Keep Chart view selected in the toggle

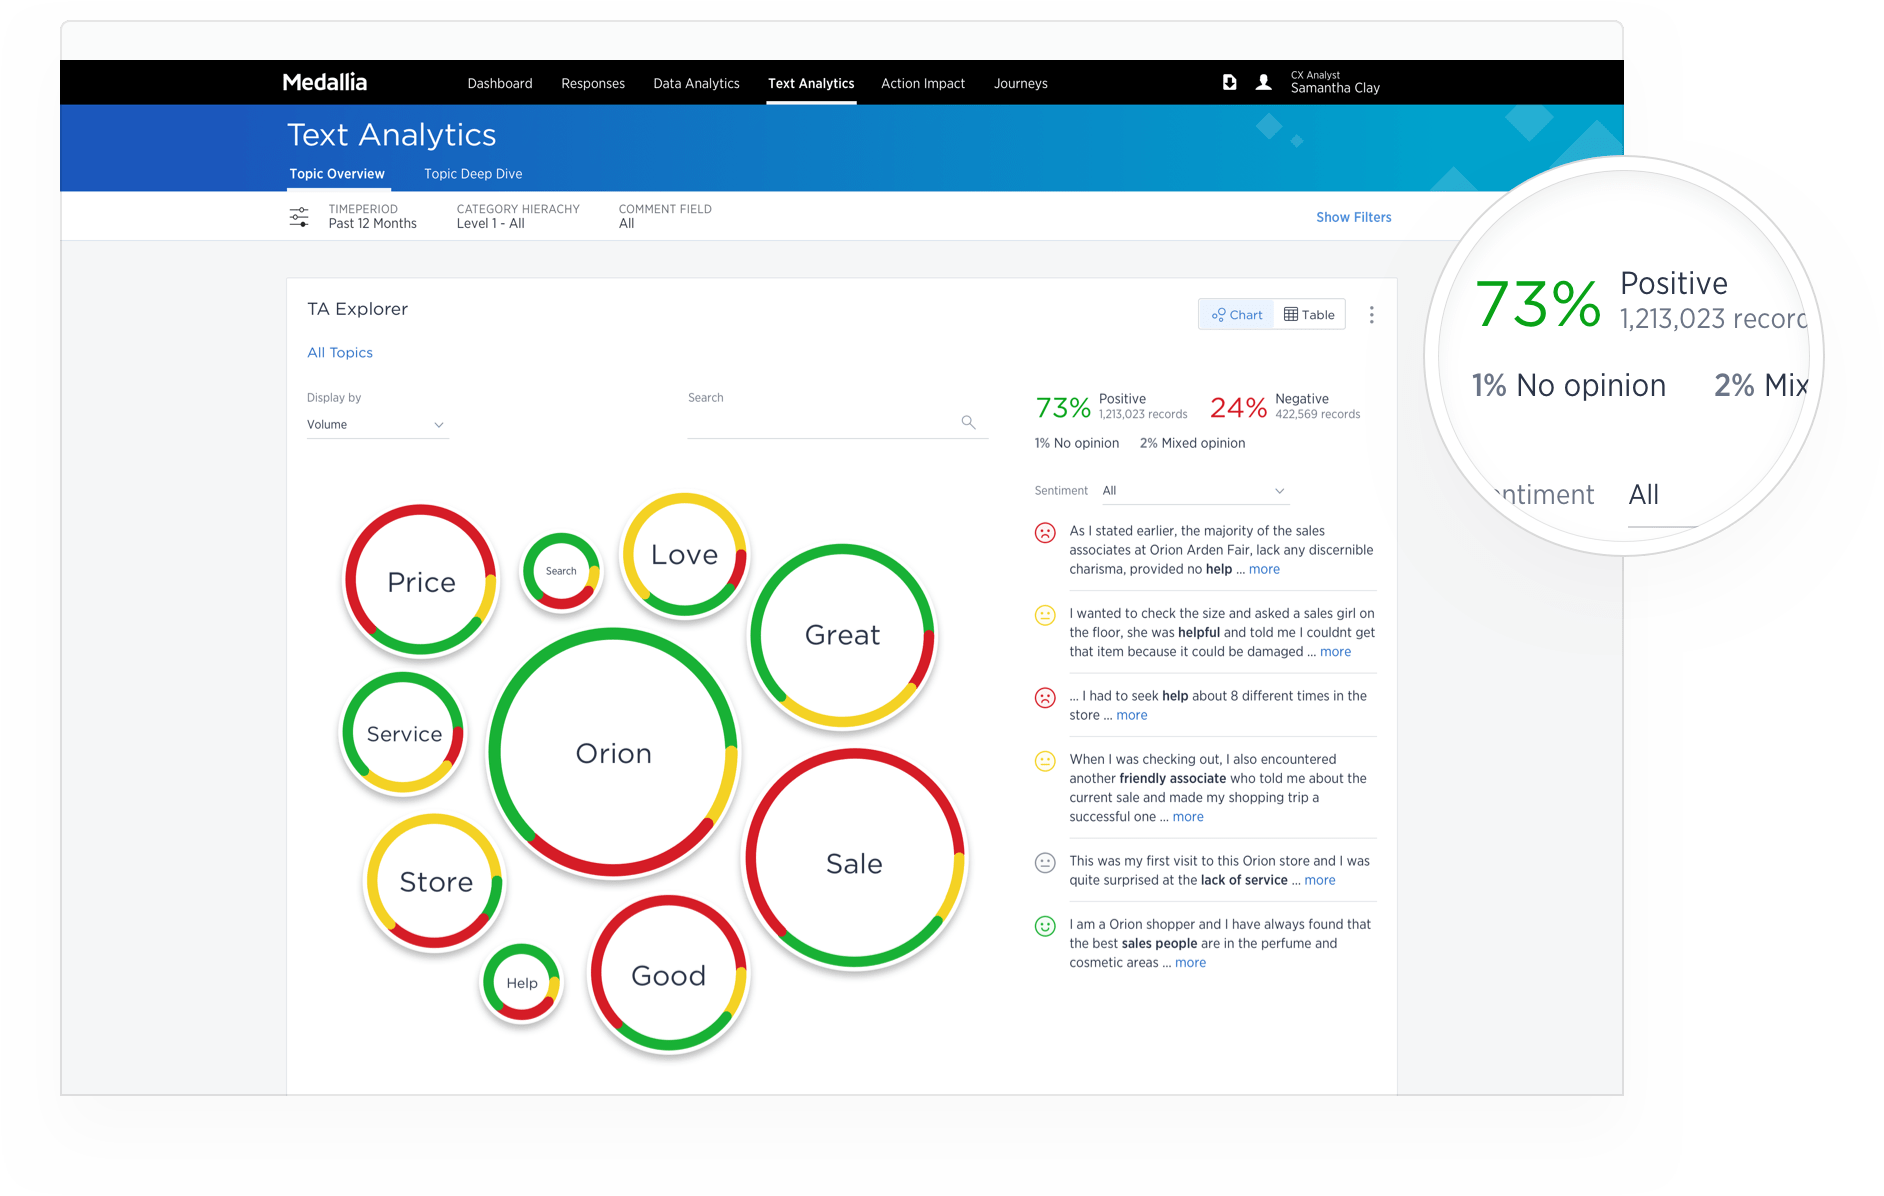click(1237, 314)
